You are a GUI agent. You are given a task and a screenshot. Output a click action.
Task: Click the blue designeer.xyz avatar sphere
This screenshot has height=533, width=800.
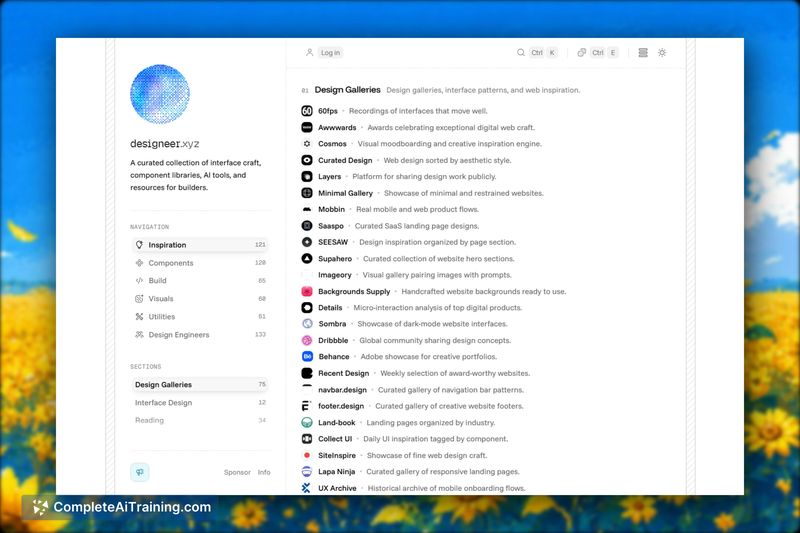(160, 94)
